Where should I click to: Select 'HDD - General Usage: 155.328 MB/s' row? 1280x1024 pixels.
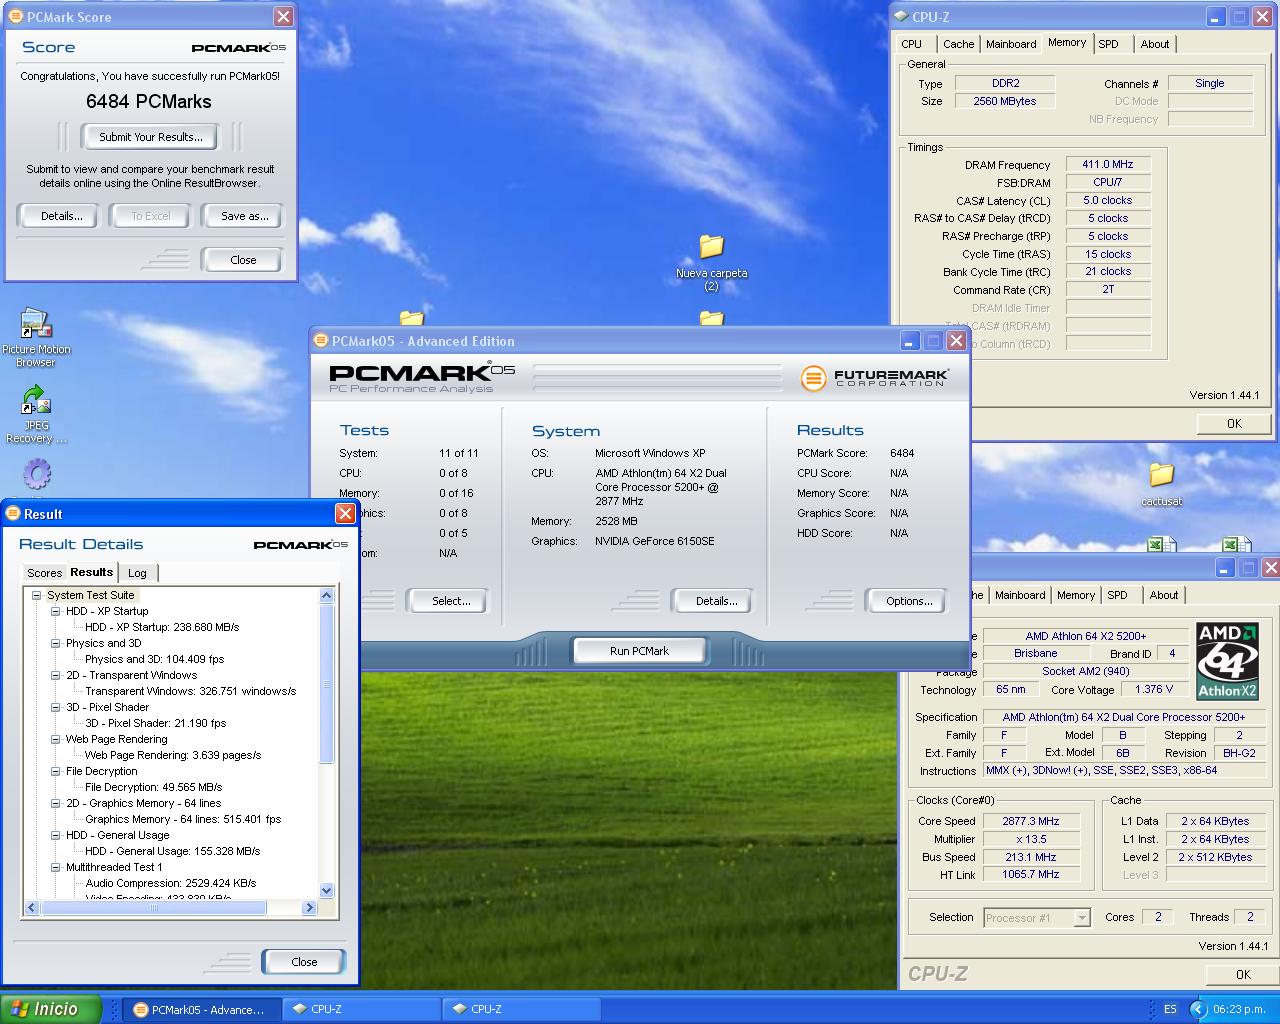172,851
